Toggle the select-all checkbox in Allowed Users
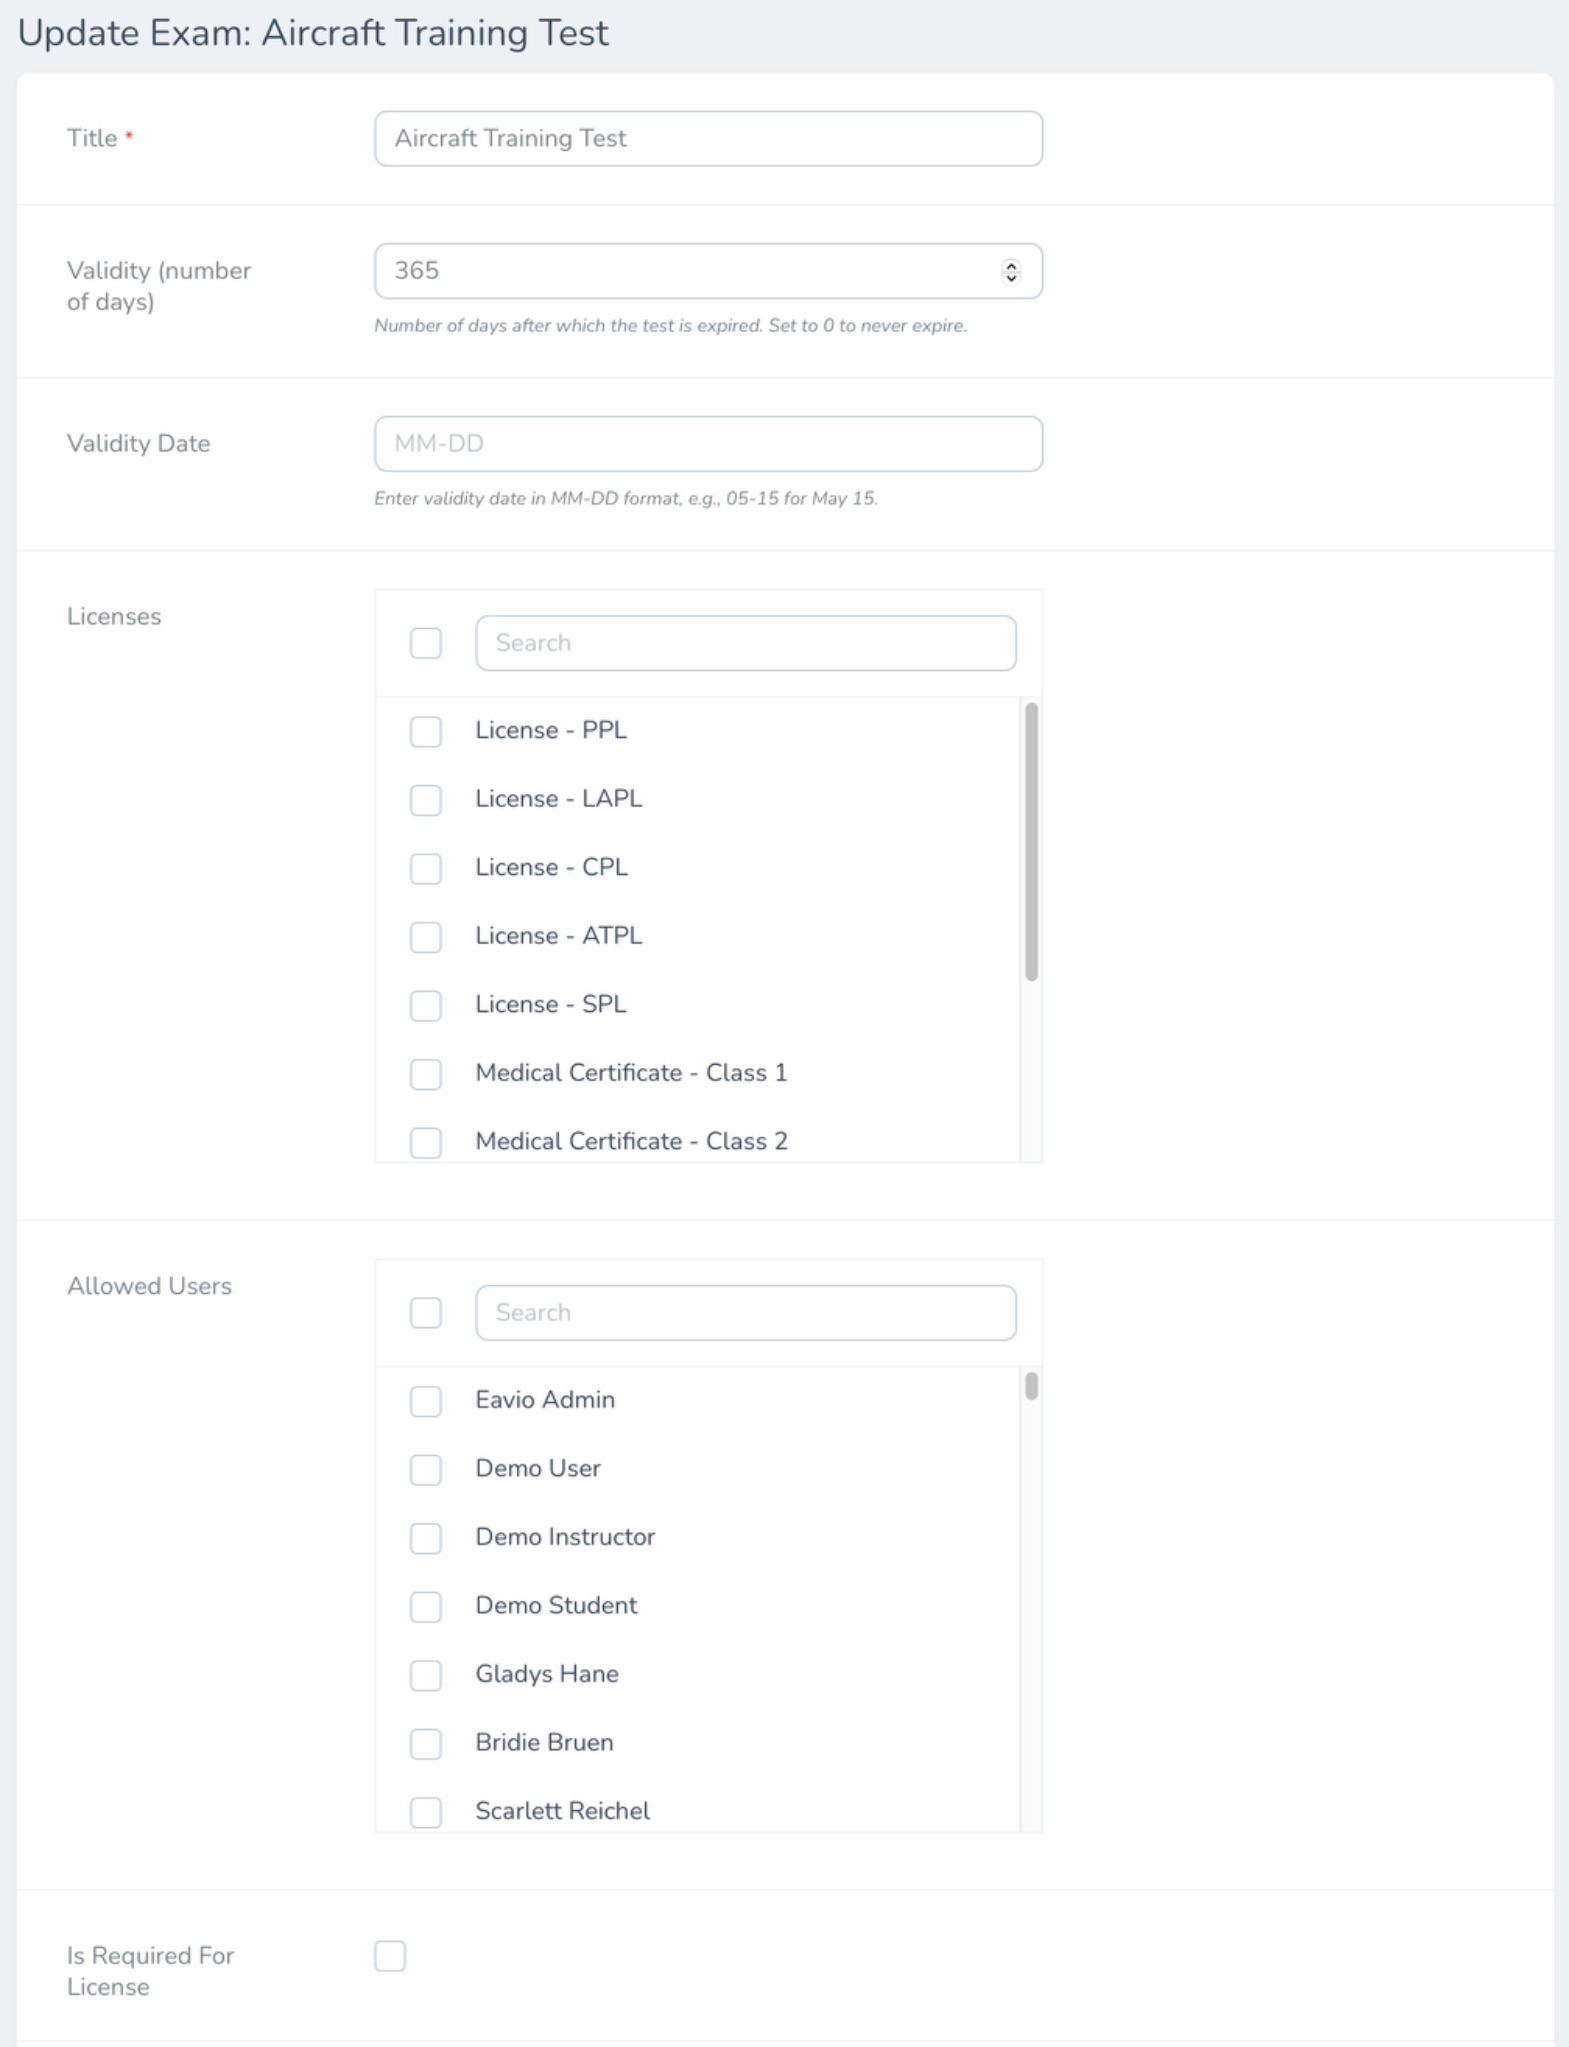This screenshot has height=2047, width=1569. [x=426, y=1313]
